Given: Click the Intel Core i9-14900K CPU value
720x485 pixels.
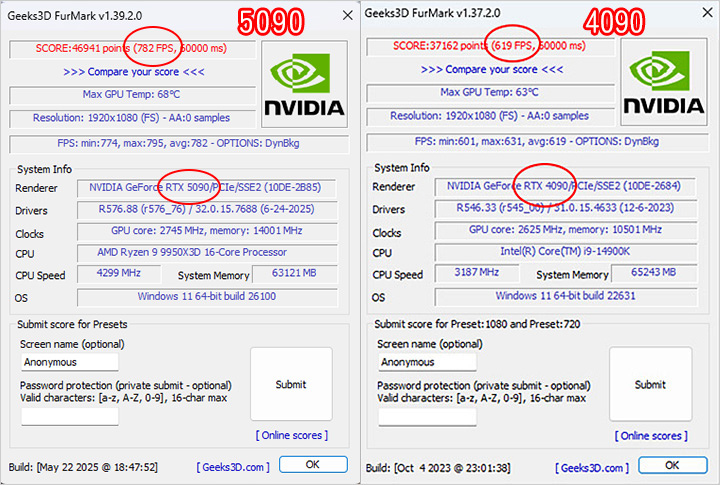Looking at the screenshot, I should 566,252.
